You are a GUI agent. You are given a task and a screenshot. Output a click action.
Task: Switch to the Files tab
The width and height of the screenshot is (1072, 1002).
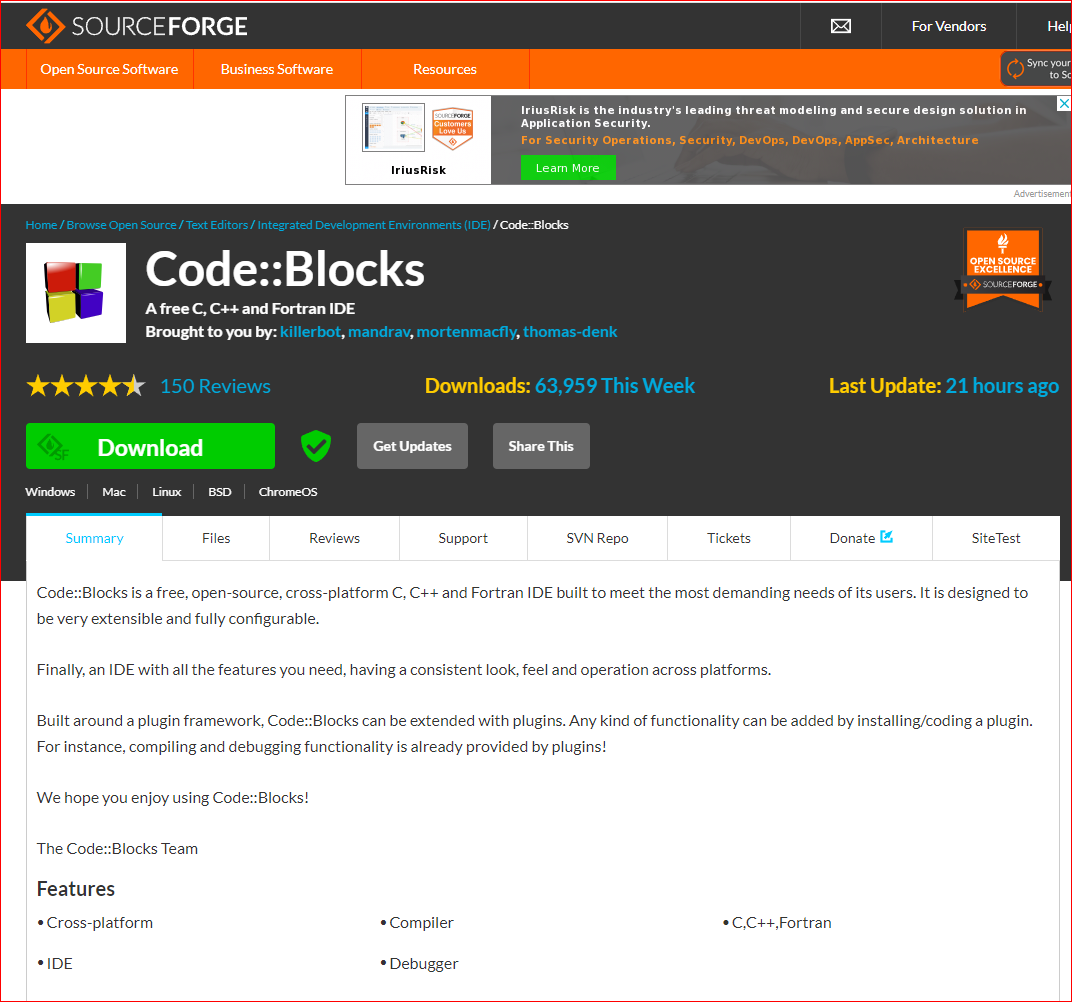coord(215,537)
